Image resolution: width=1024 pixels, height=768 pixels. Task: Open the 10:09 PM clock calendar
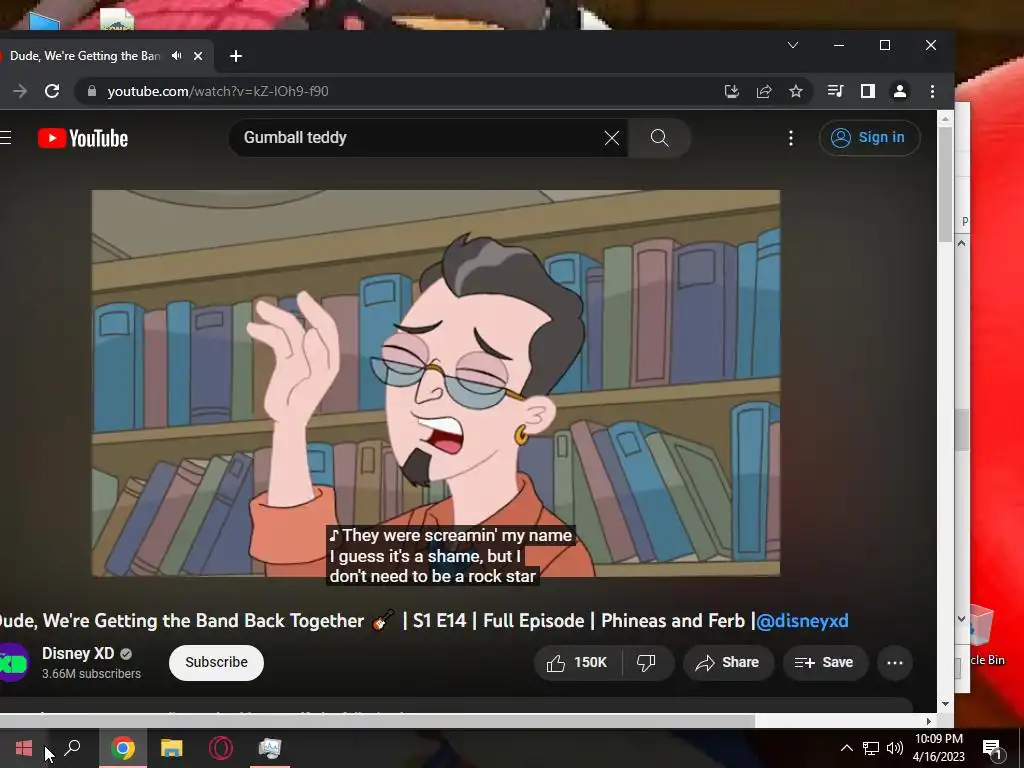[x=938, y=748]
